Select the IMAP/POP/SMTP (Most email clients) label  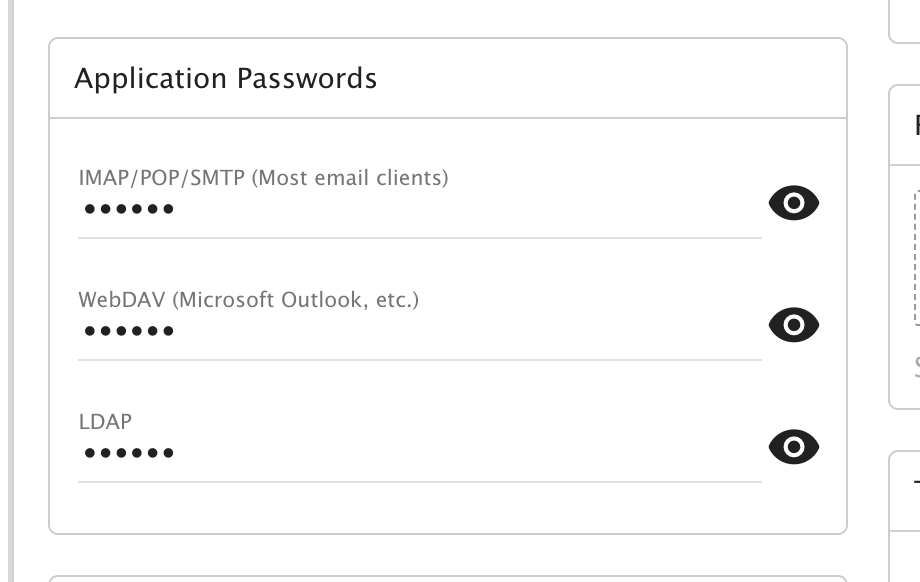point(263,178)
